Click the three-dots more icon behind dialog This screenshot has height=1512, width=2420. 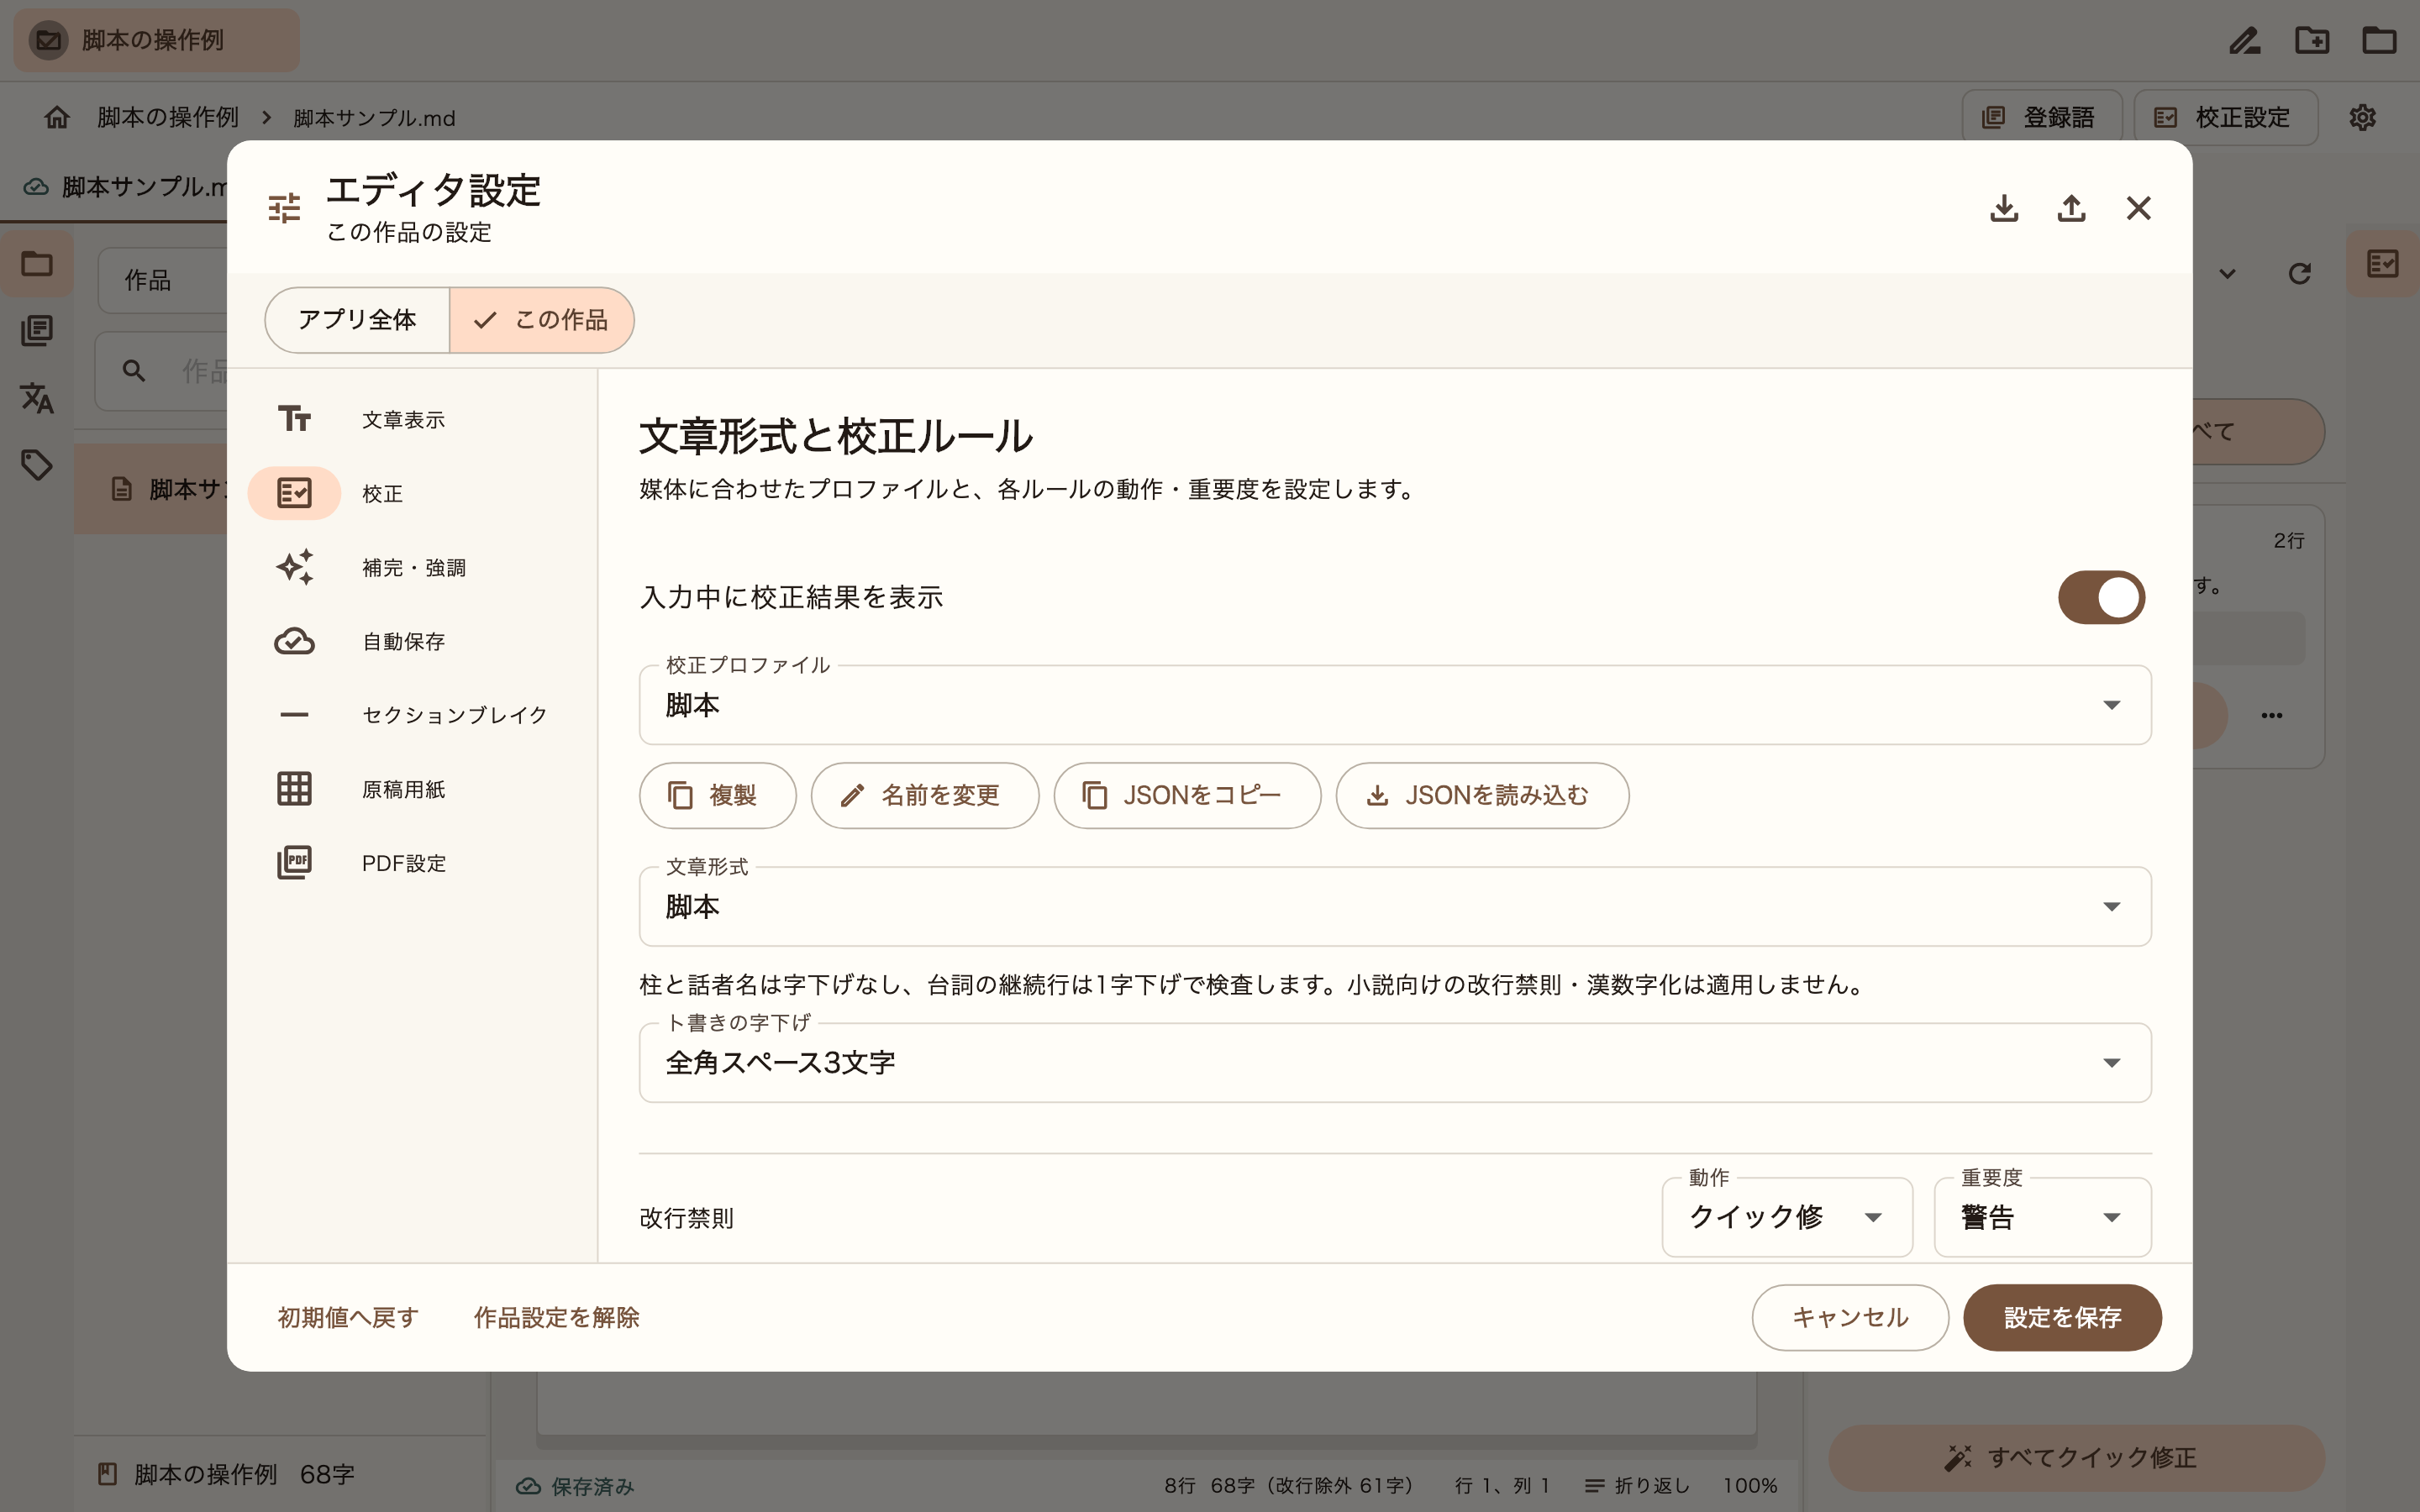[x=2271, y=715]
